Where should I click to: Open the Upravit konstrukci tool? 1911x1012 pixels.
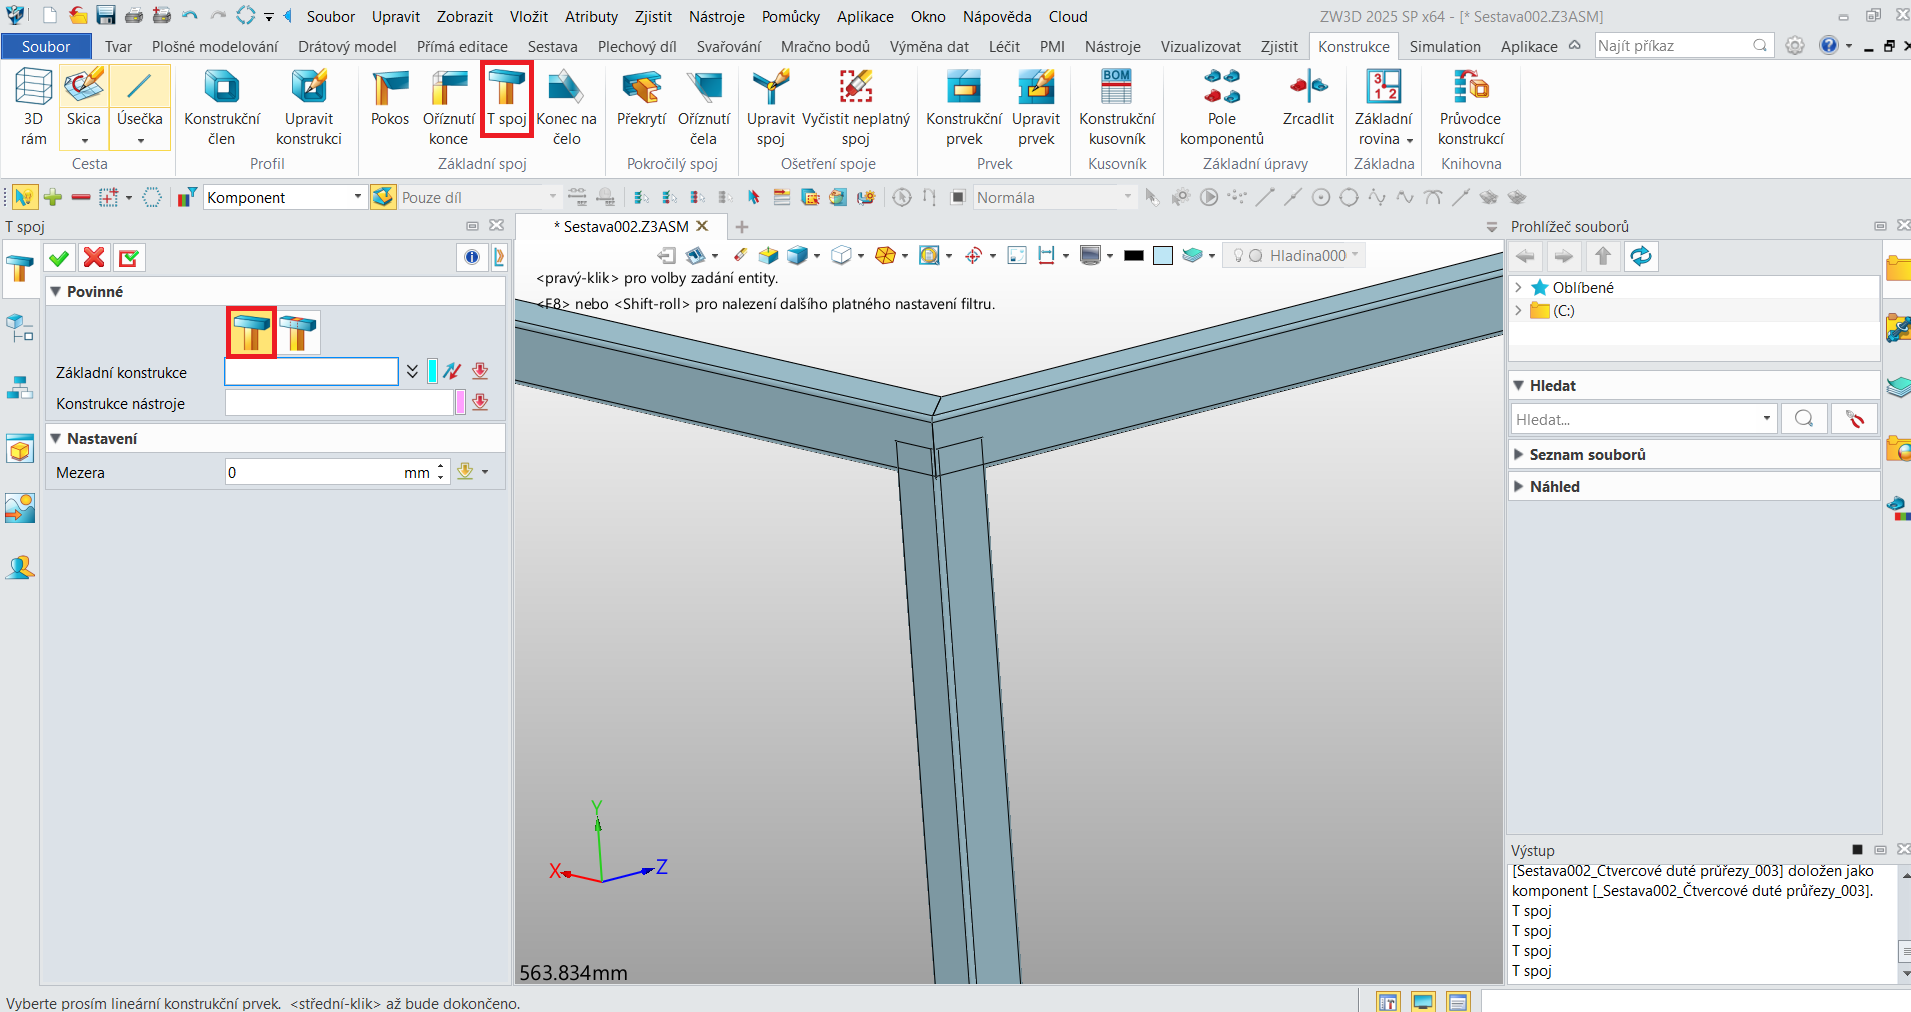[x=308, y=106]
